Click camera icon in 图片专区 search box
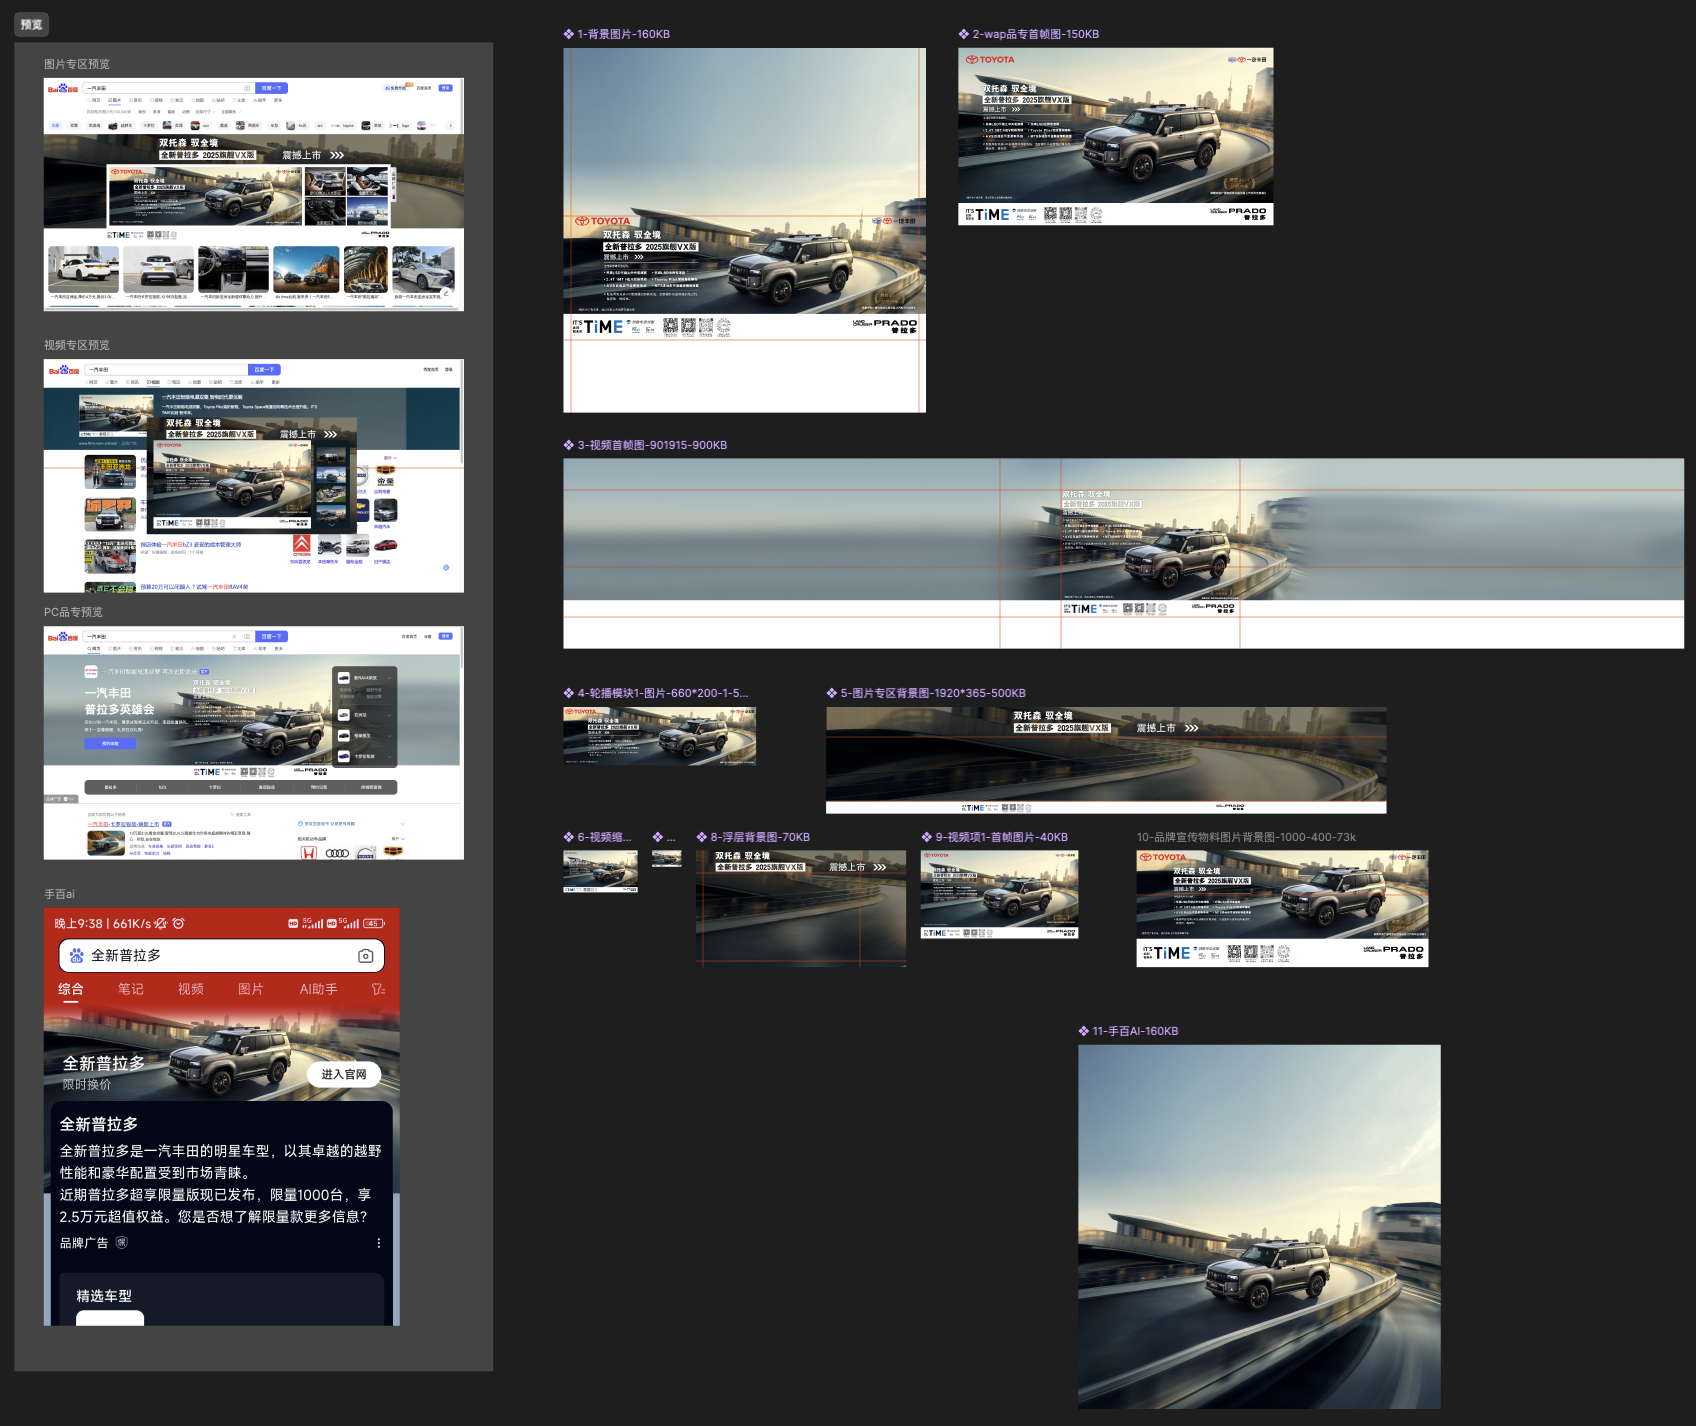 tap(247, 88)
